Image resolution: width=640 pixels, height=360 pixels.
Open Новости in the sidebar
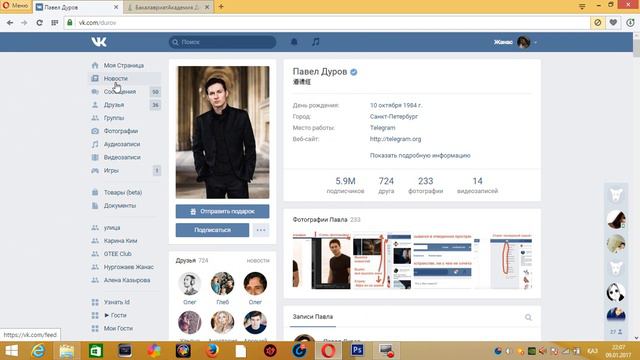tap(125, 78)
